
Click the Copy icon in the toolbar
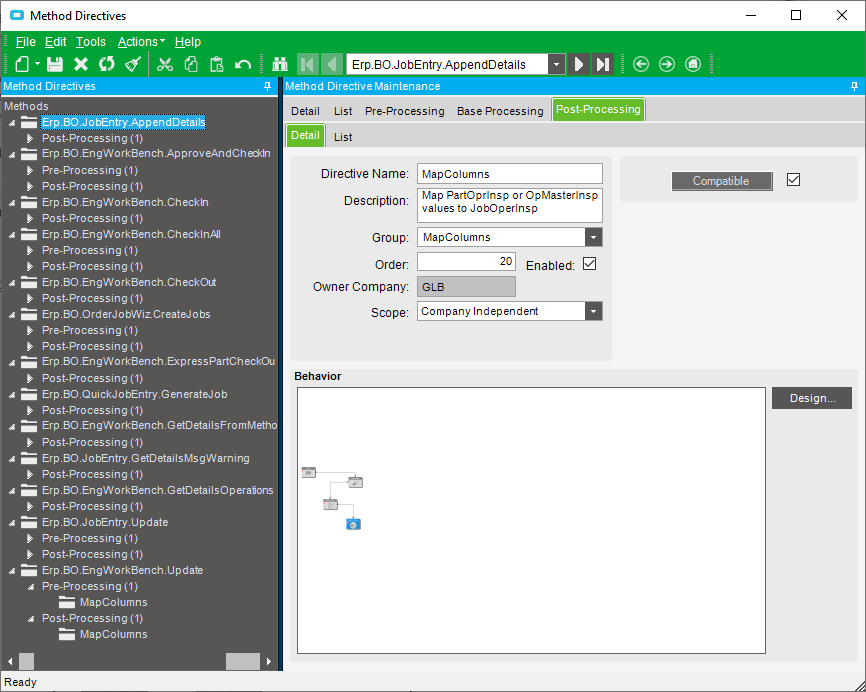pyautogui.click(x=190, y=64)
